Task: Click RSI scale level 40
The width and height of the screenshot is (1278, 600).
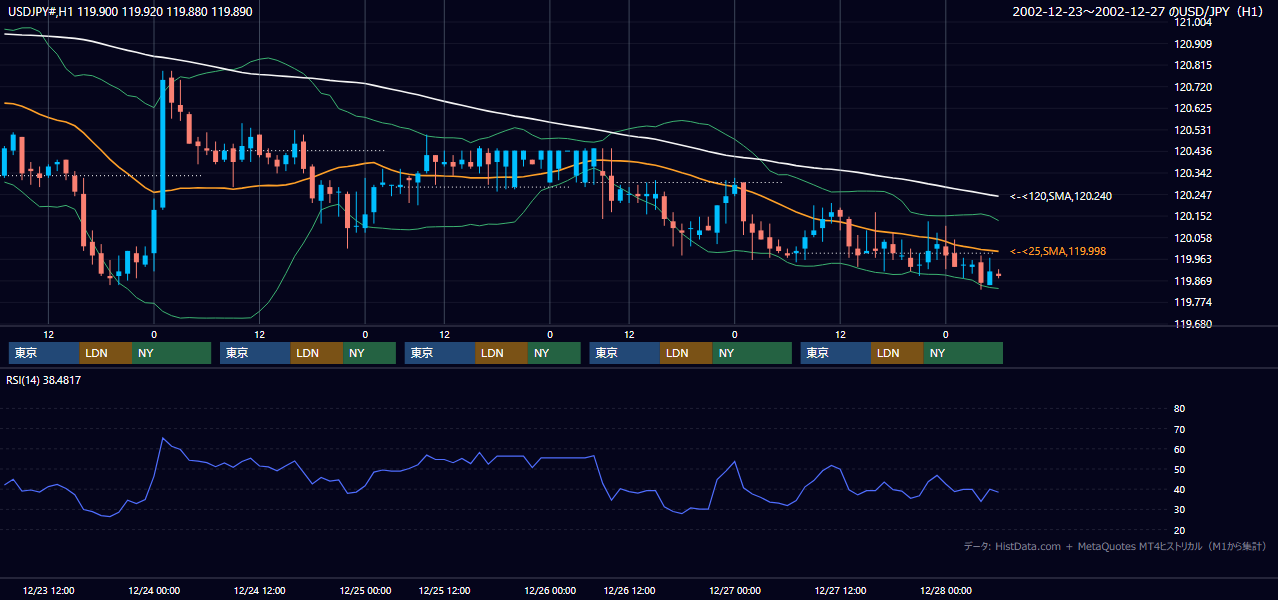Action: pyautogui.click(x=1179, y=489)
